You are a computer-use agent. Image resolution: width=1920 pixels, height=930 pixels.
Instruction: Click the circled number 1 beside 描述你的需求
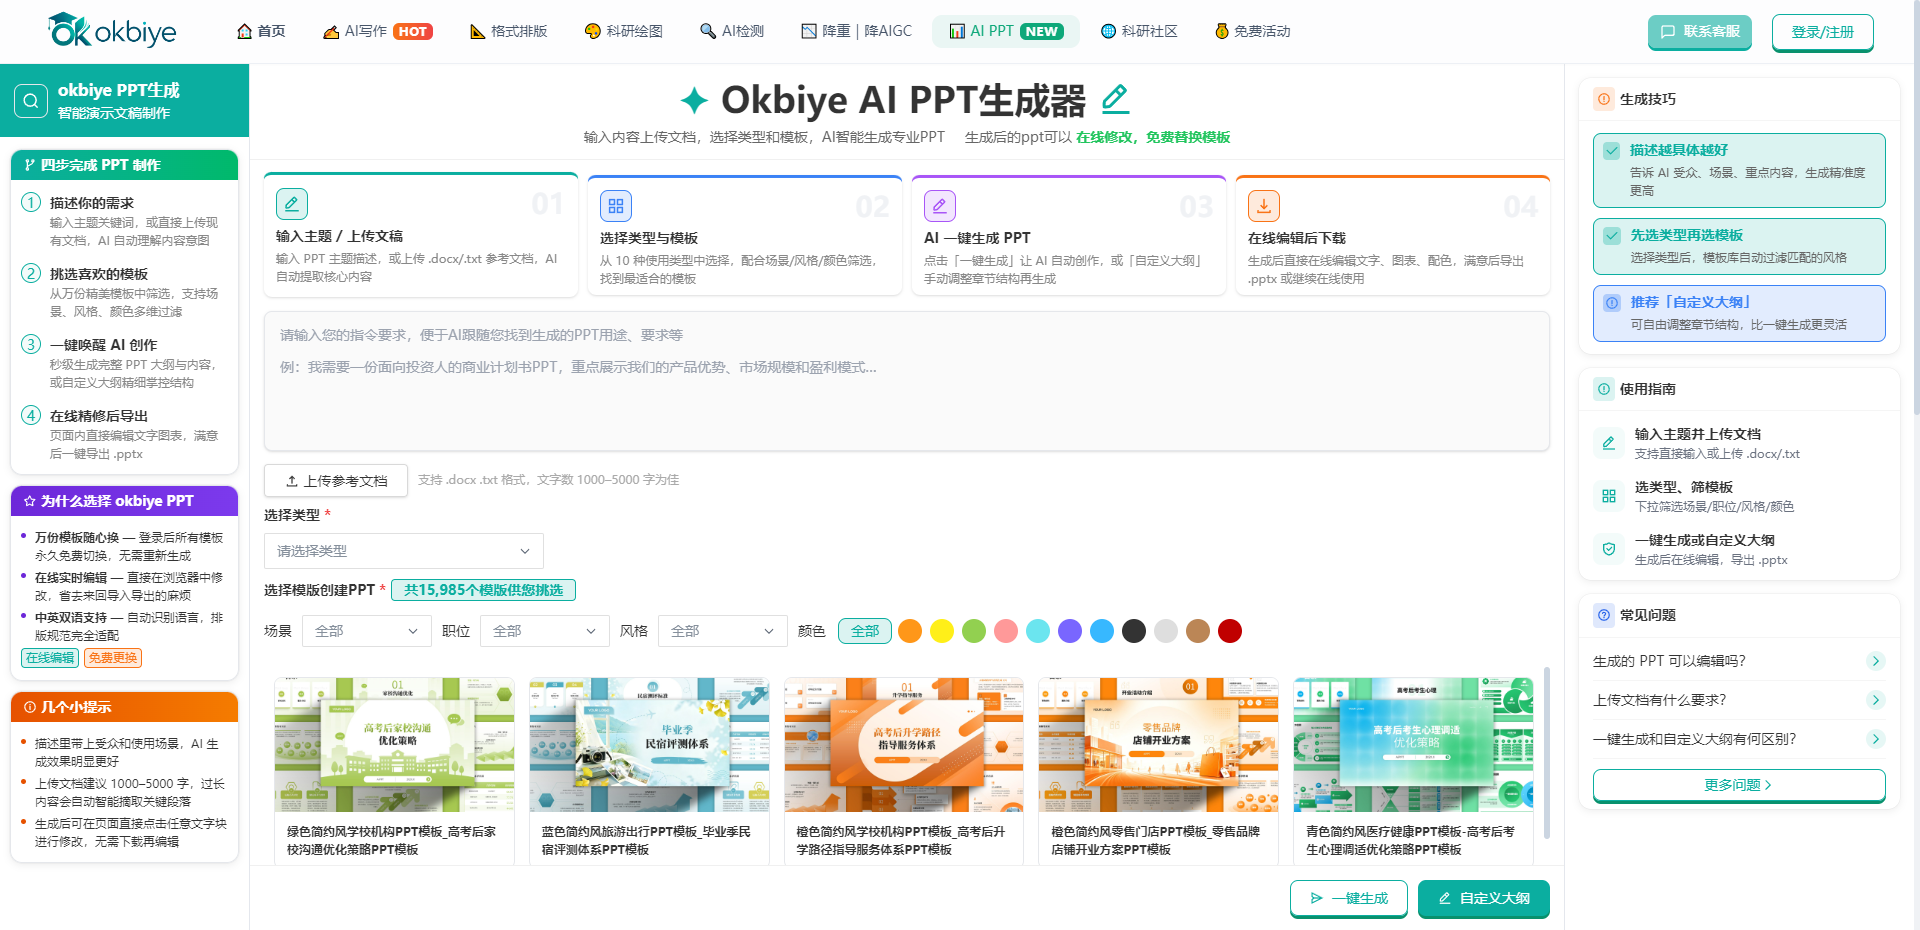pyautogui.click(x=31, y=203)
